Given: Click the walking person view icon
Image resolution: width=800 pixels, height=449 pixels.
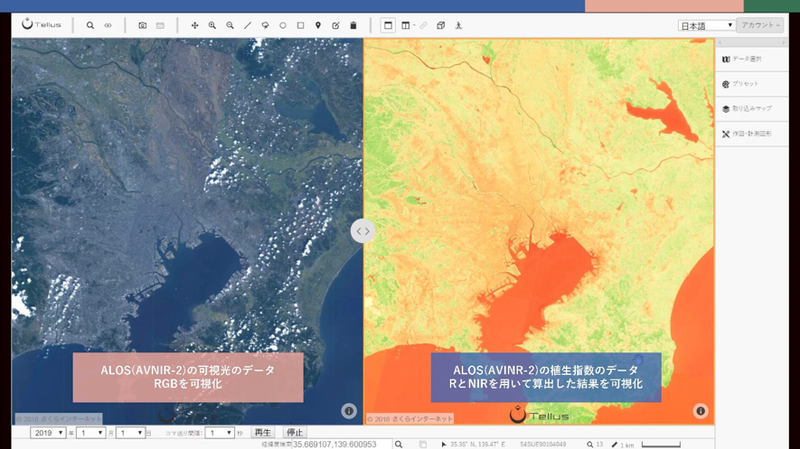Looking at the screenshot, I should point(459,26).
